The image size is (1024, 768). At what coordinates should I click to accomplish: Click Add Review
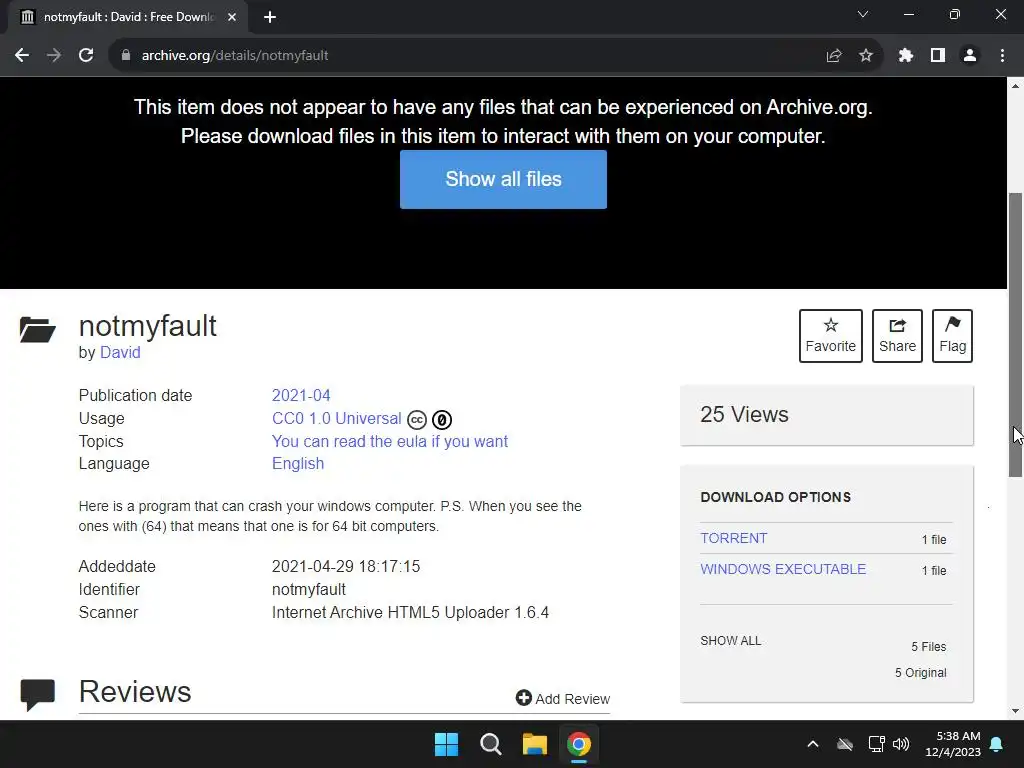(x=563, y=699)
